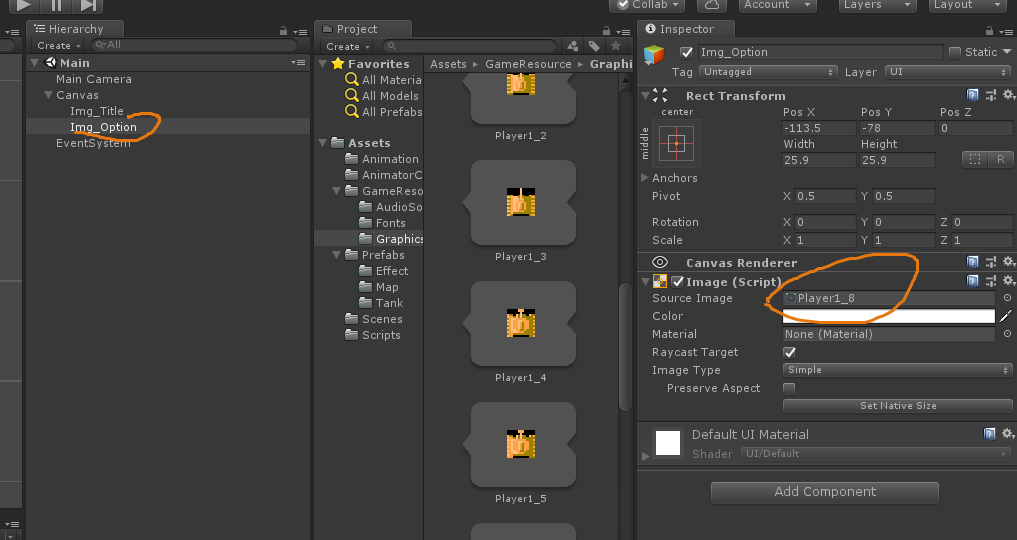1017x540 pixels.
Task: Click the GameObject cube icon
Action: coord(654,55)
